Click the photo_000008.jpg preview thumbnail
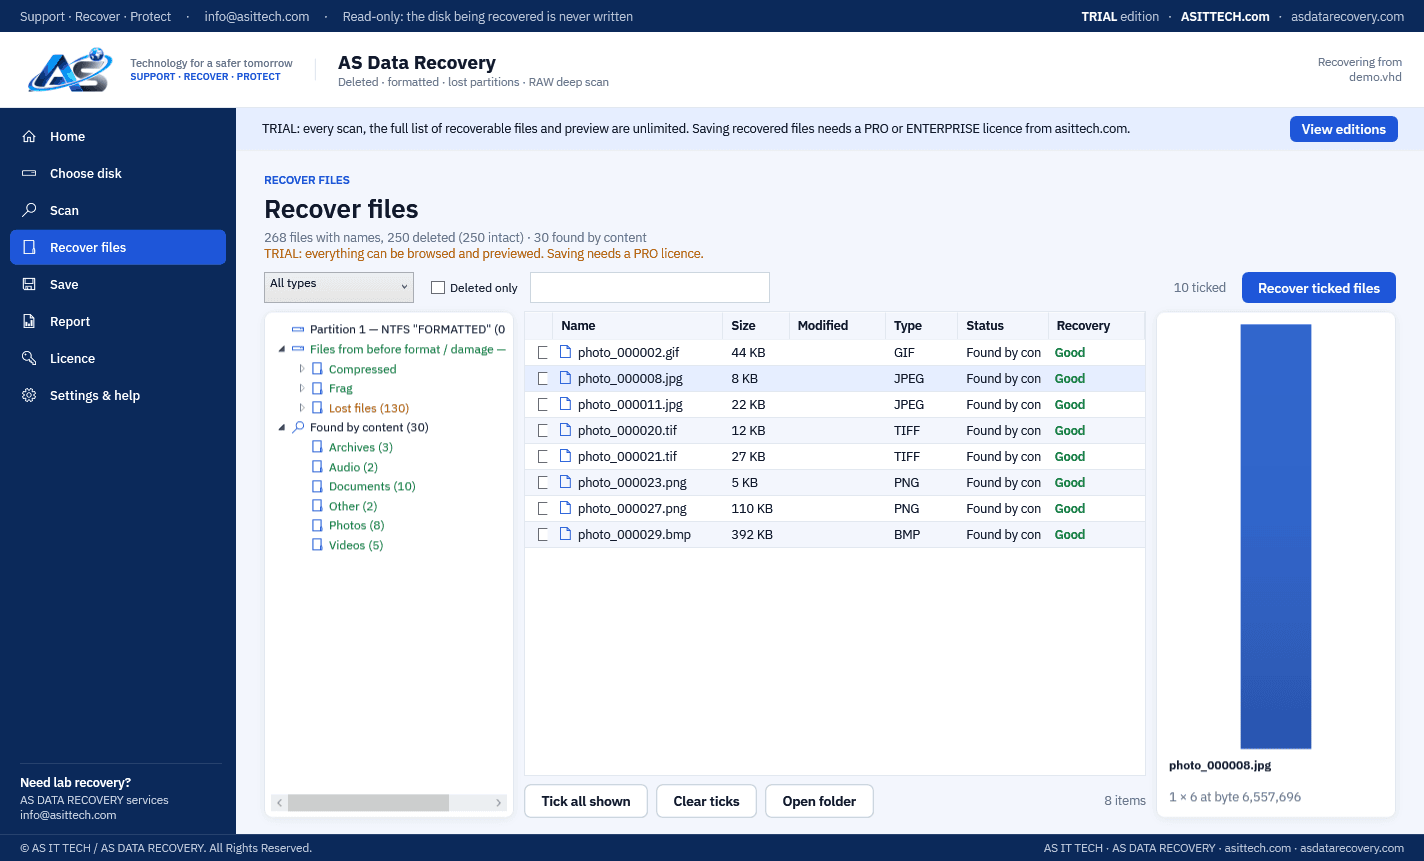Screen dimensions: 1424x861 coord(1276,536)
